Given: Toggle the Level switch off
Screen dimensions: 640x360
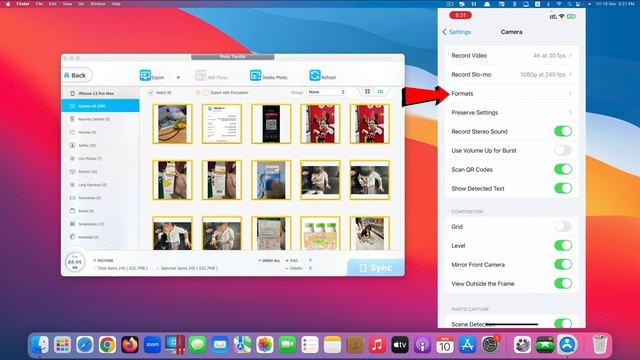Looking at the screenshot, I should tap(563, 246).
